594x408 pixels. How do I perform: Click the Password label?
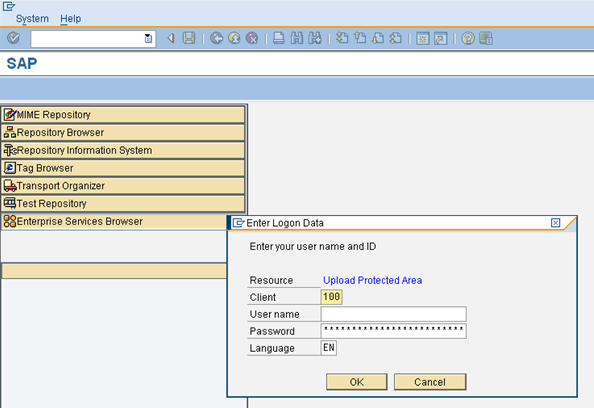coord(272,331)
